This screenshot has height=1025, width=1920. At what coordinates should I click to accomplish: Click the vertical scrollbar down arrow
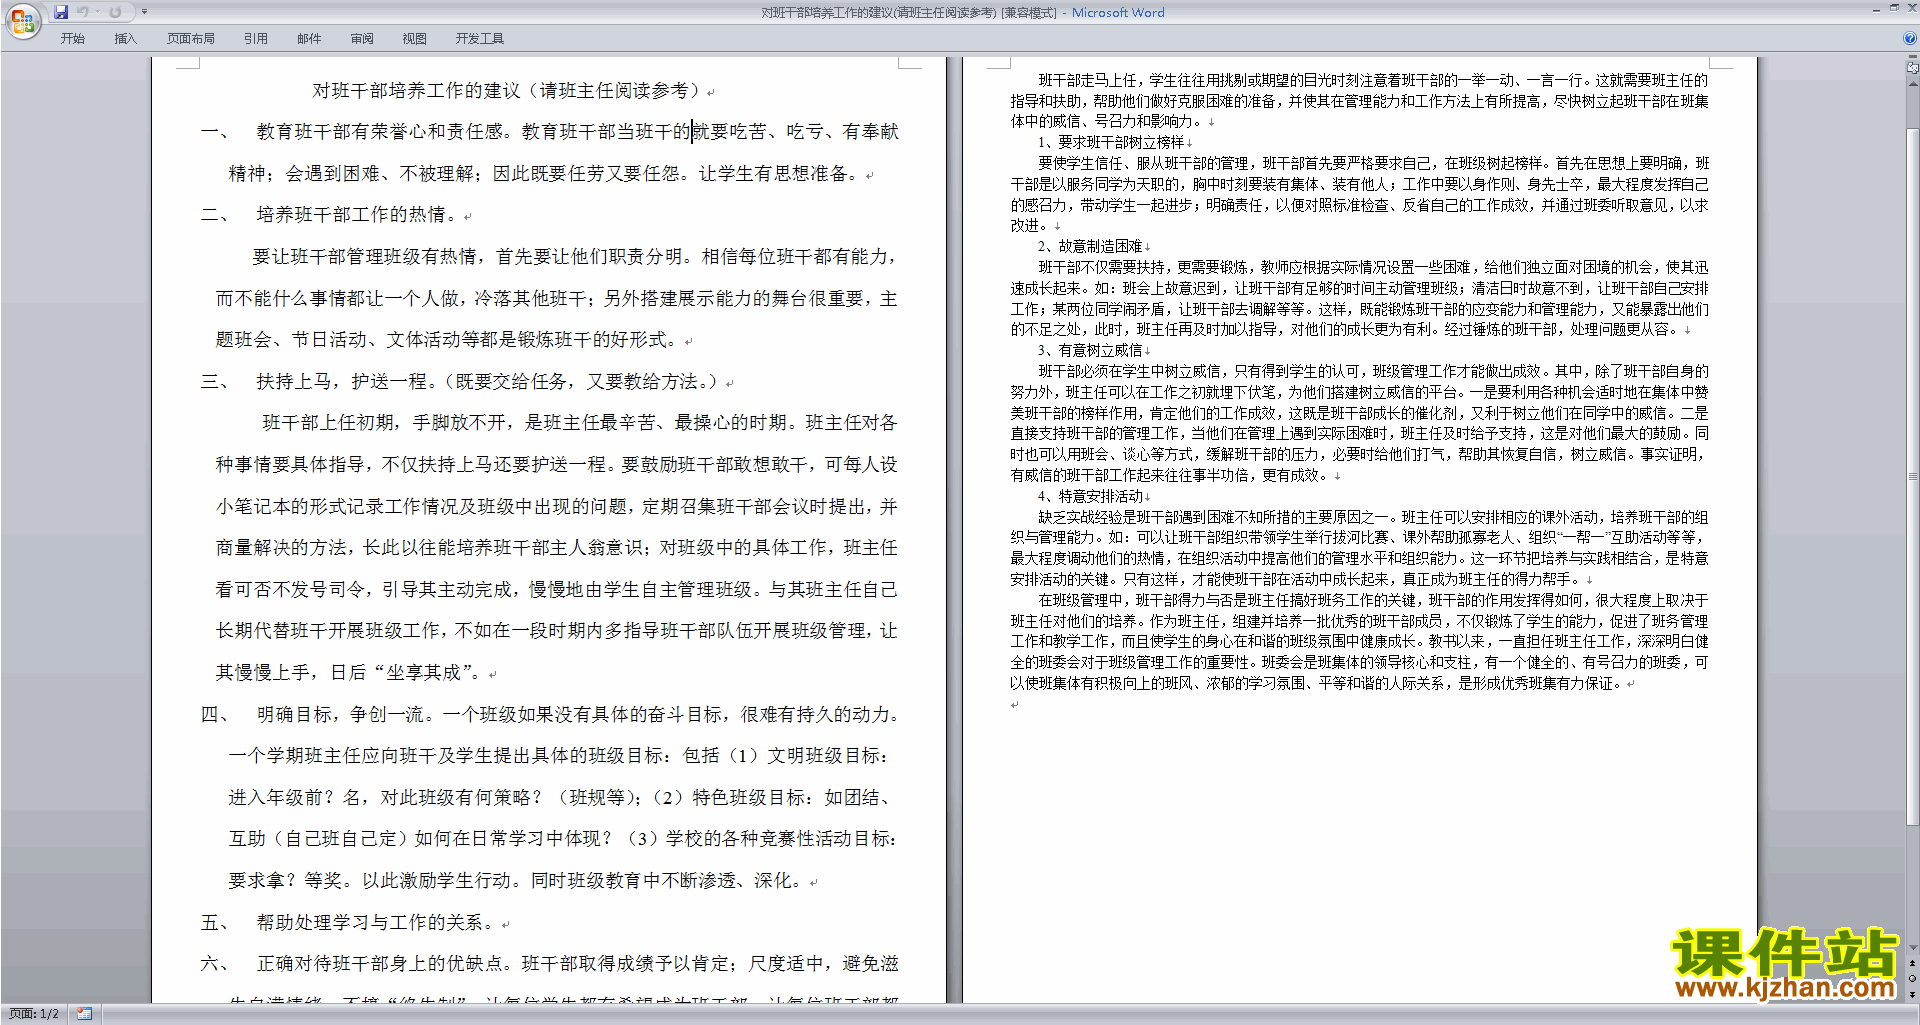(1913, 948)
